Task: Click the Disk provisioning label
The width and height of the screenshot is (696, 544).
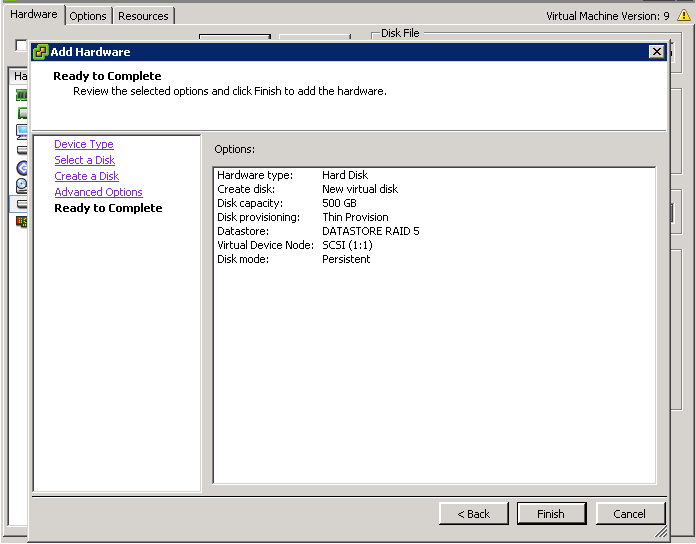Action: click(258, 217)
